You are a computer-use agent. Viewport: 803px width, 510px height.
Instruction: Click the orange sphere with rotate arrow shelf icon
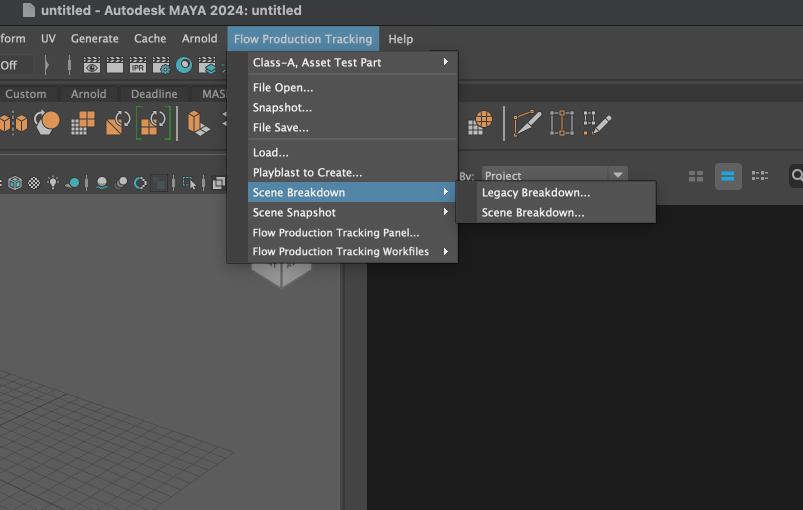(47, 123)
